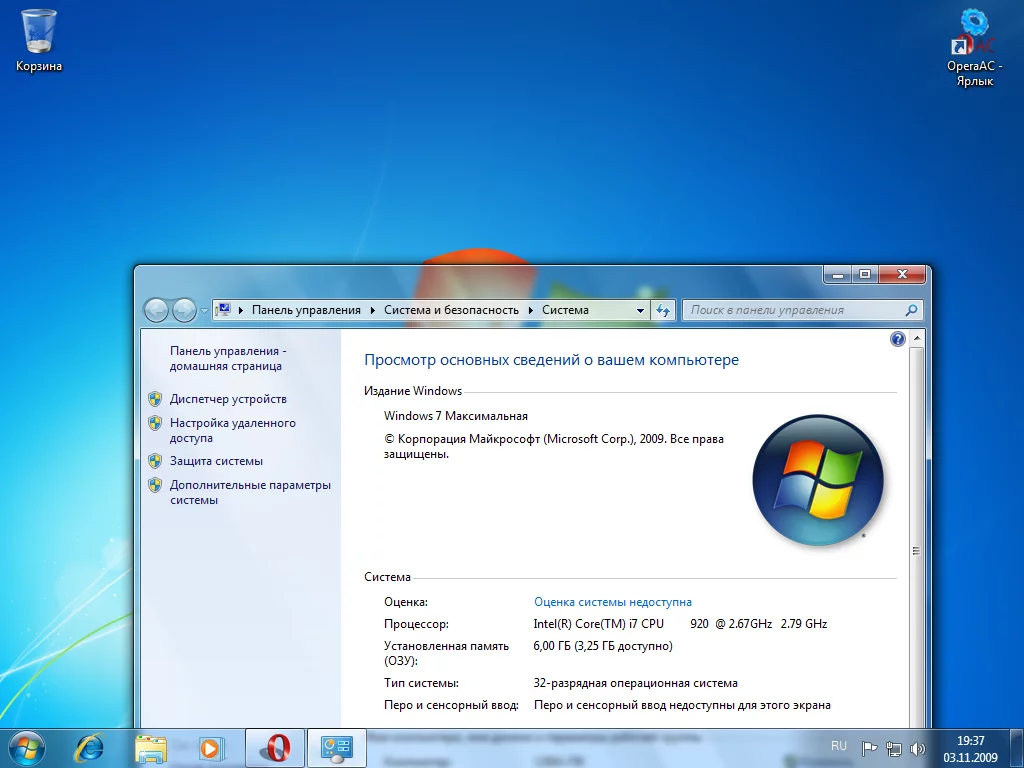This screenshot has width=1024, height=768.
Task: Click the Forward navigation arrow
Action: [x=184, y=310]
